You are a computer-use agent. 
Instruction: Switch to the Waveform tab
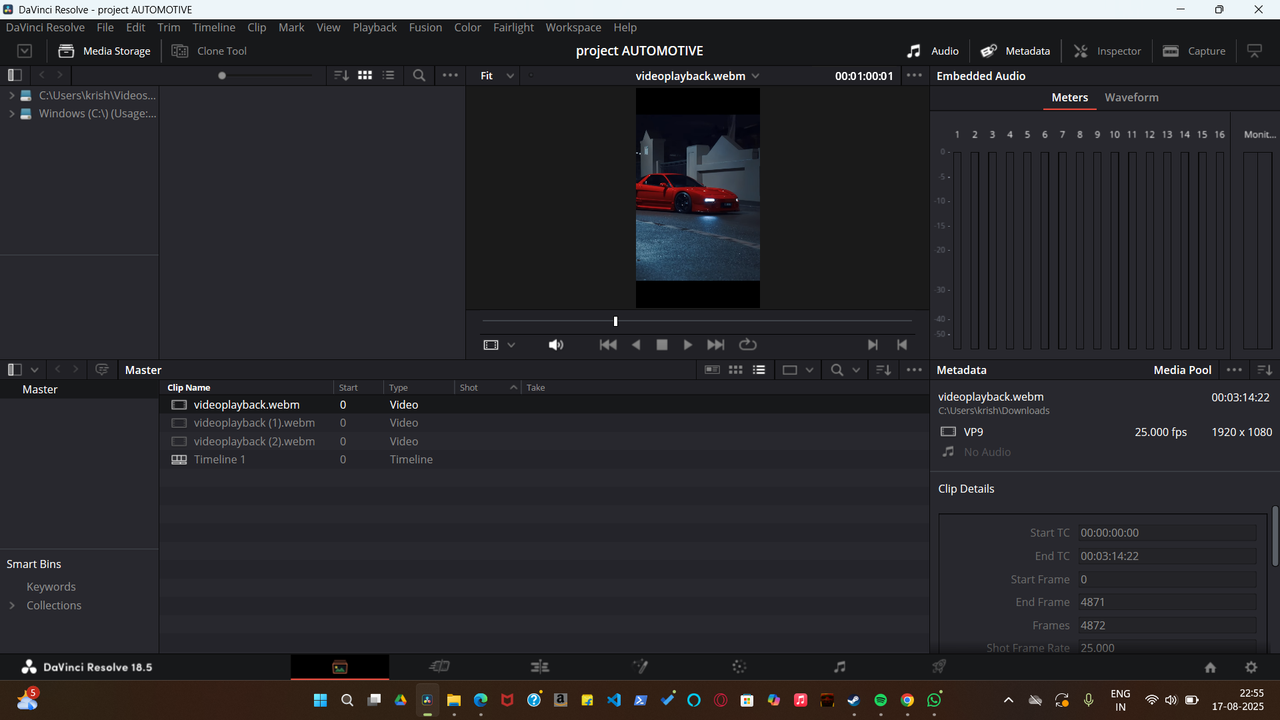[1131, 97]
